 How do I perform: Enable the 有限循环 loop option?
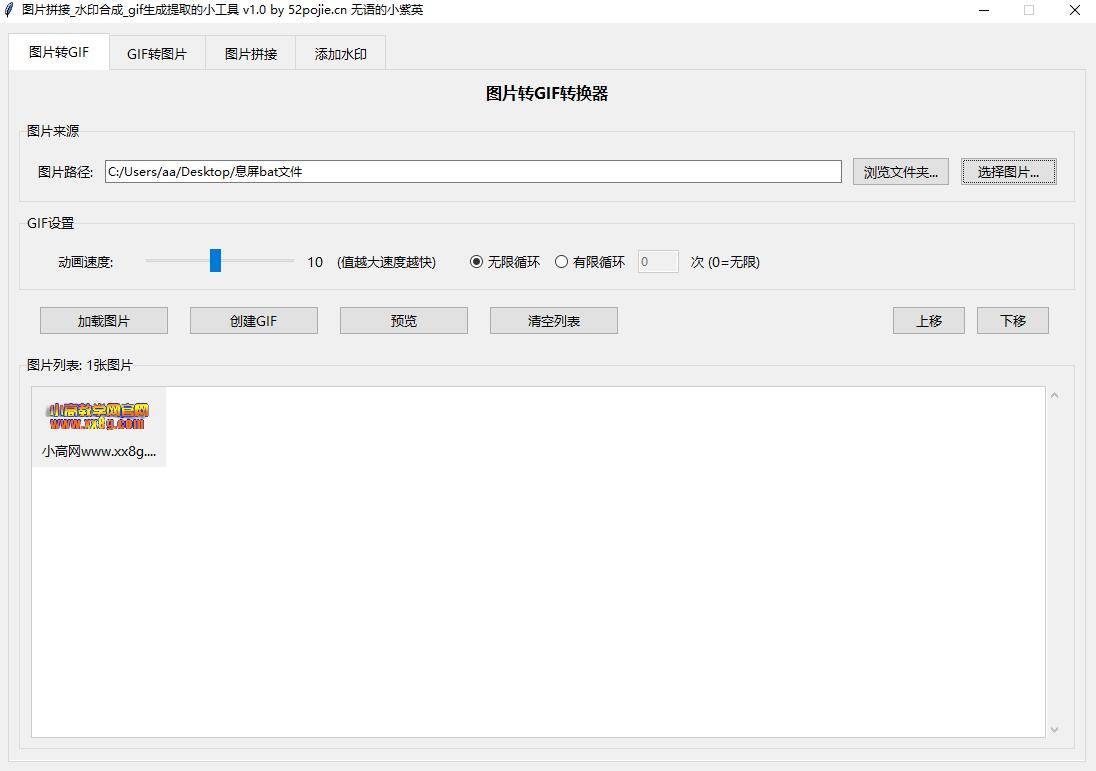(x=562, y=261)
